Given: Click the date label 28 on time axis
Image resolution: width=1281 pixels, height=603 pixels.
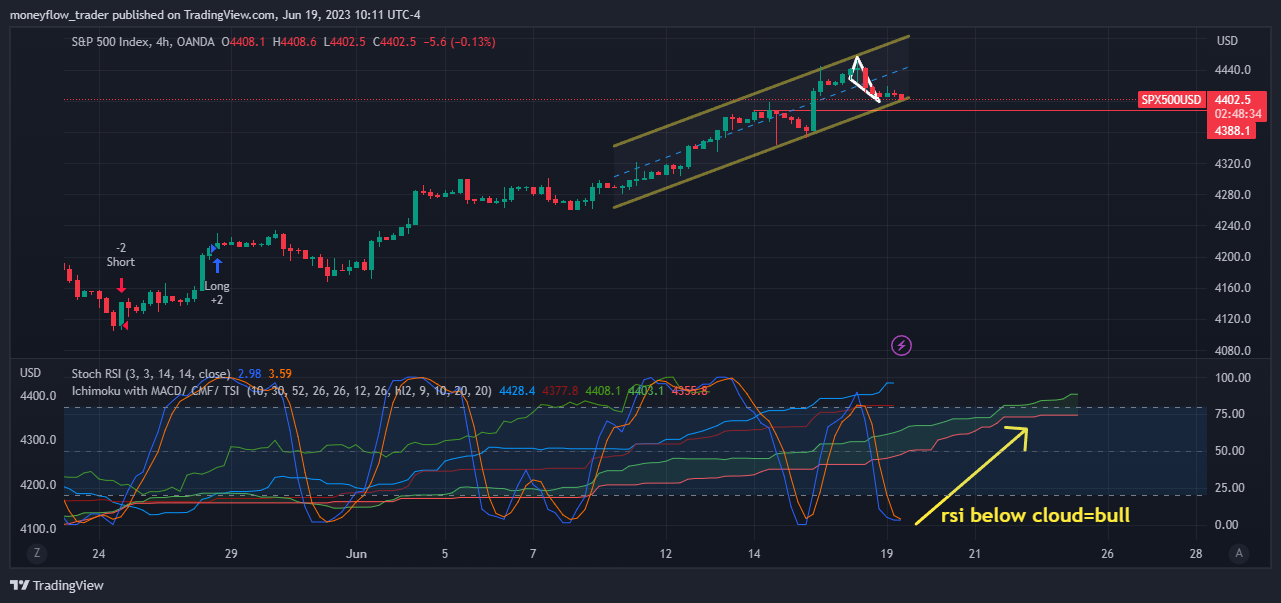Looking at the screenshot, I should click(x=1196, y=553).
